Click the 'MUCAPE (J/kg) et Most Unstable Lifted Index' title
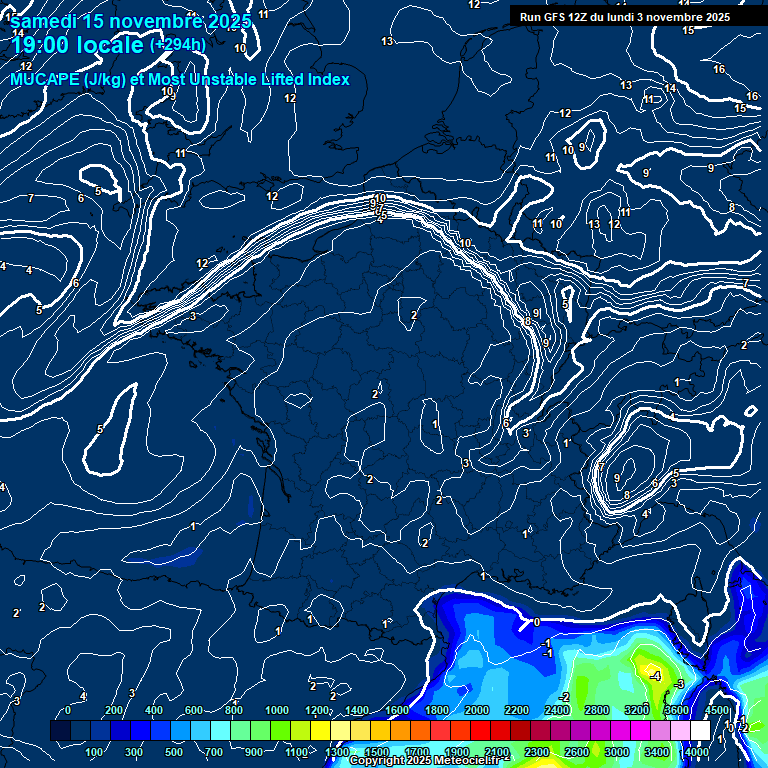Screen dimensions: 768x768 [180, 79]
